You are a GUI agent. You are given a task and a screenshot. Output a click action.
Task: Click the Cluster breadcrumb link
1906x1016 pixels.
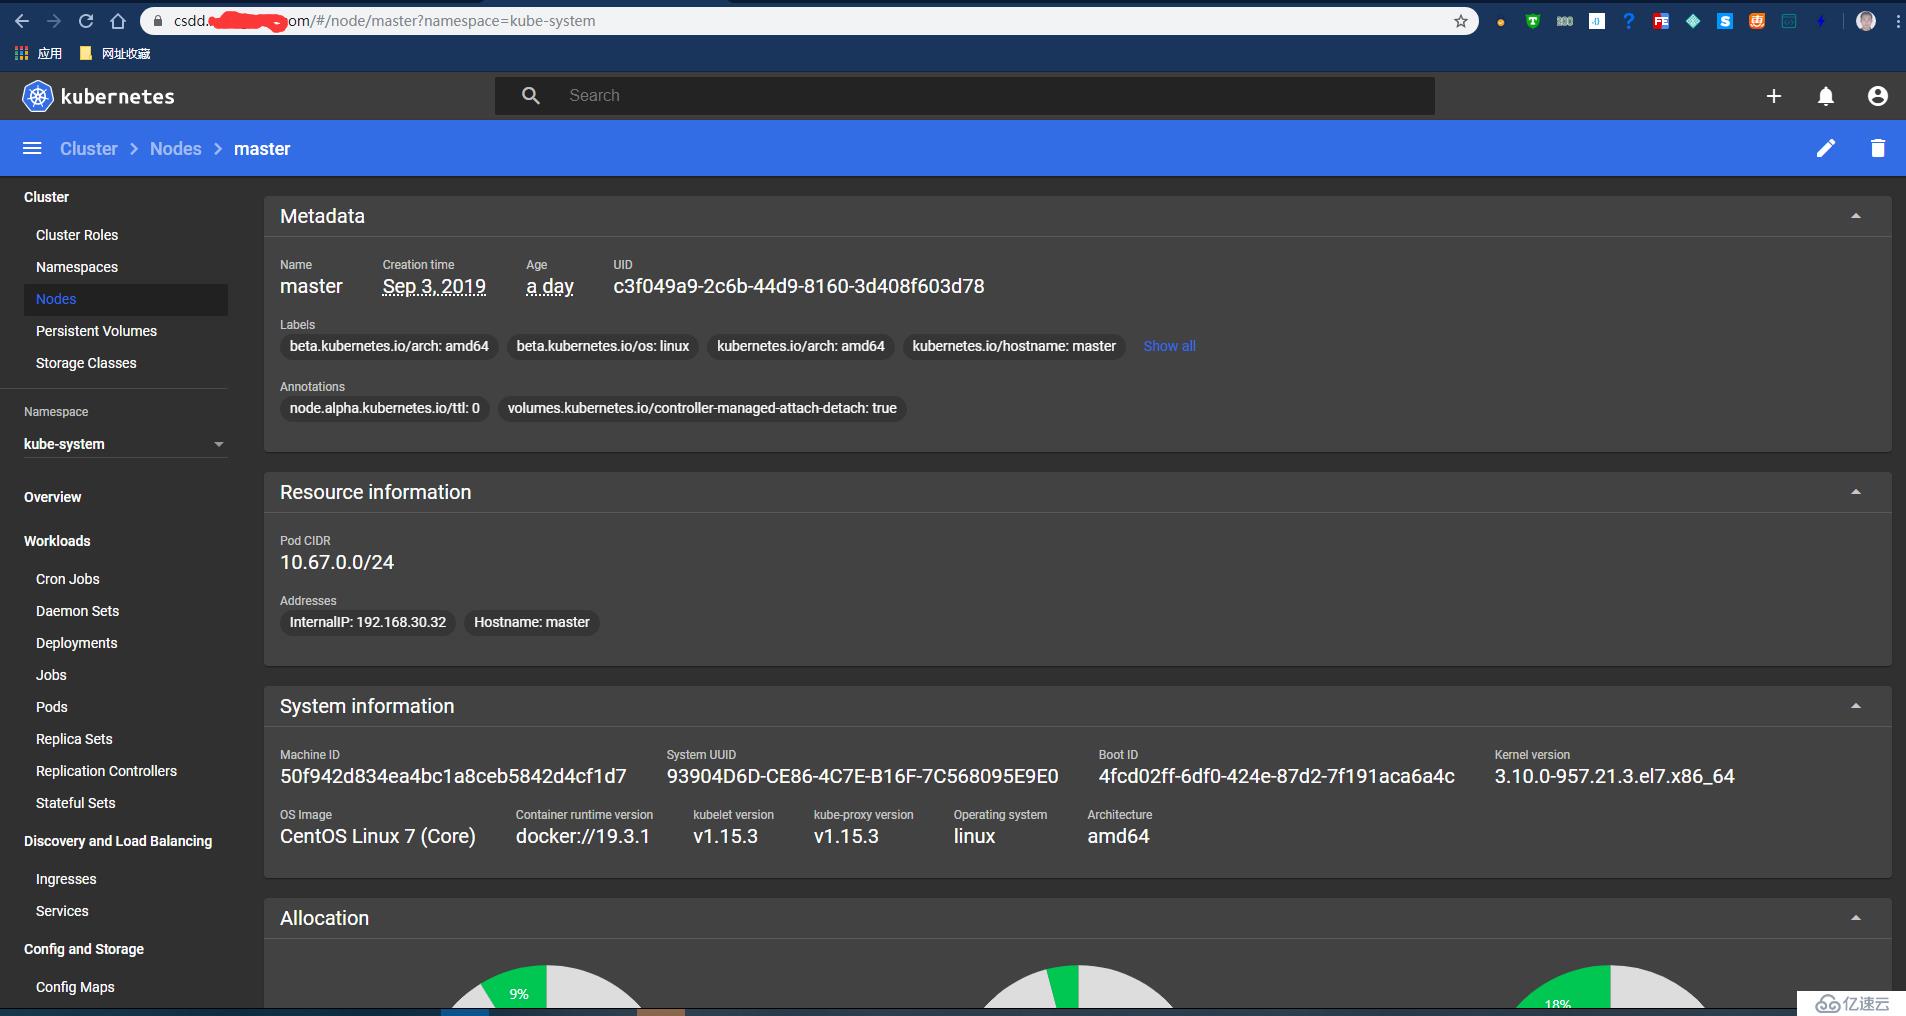(x=89, y=148)
